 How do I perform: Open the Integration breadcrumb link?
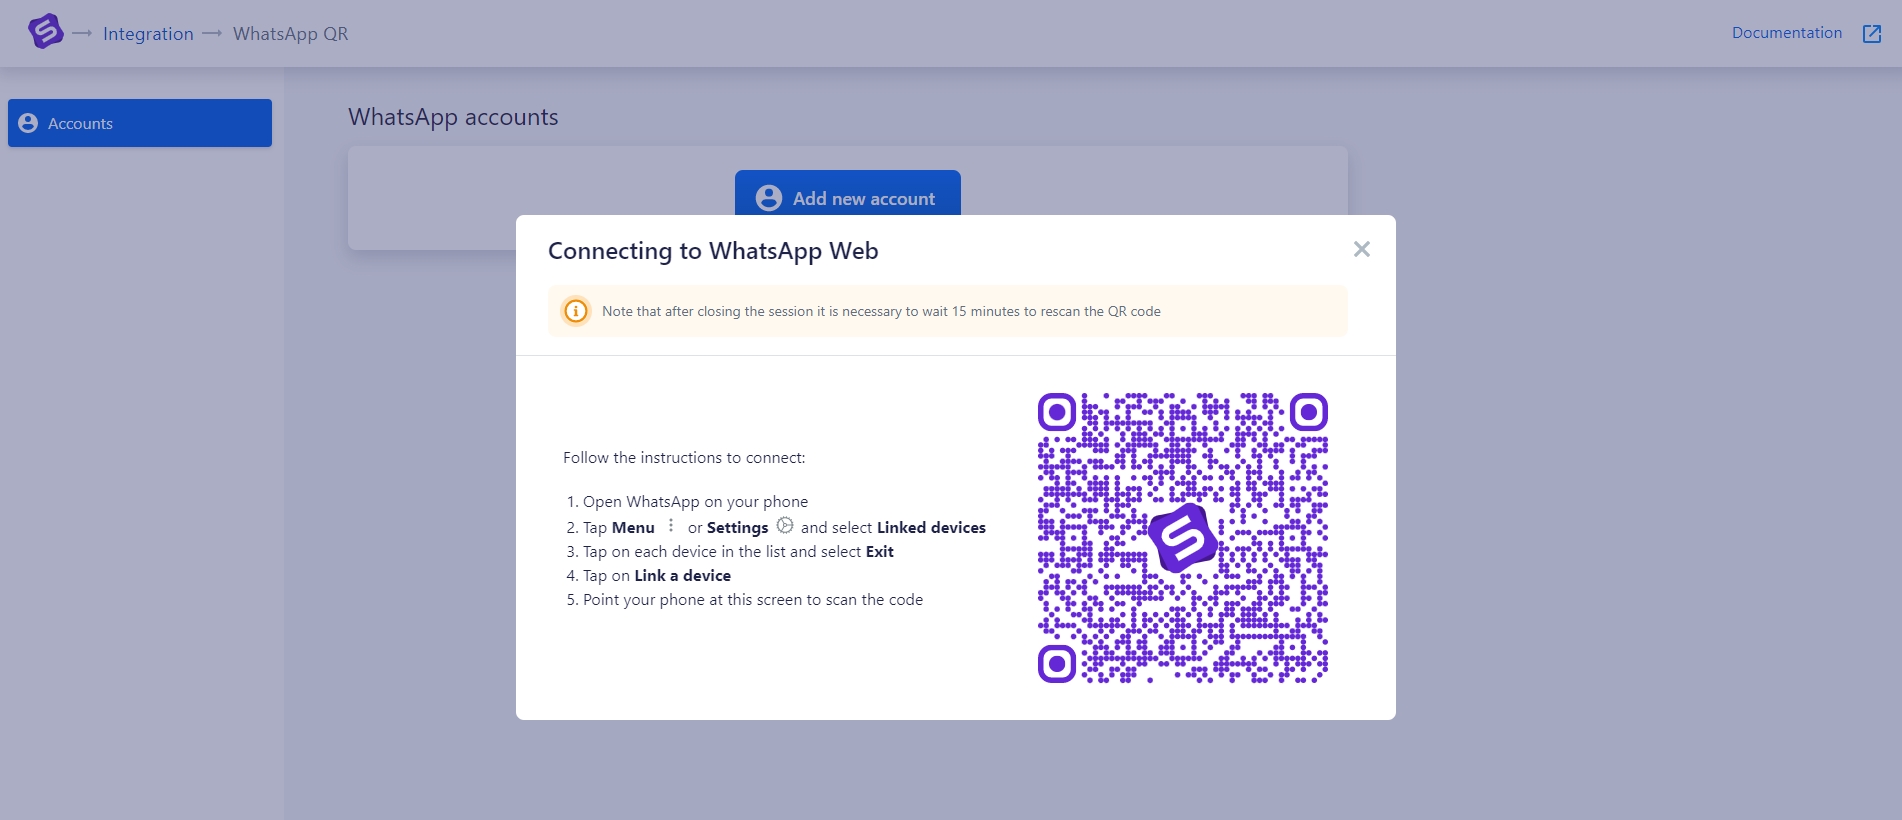pyautogui.click(x=148, y=34)
